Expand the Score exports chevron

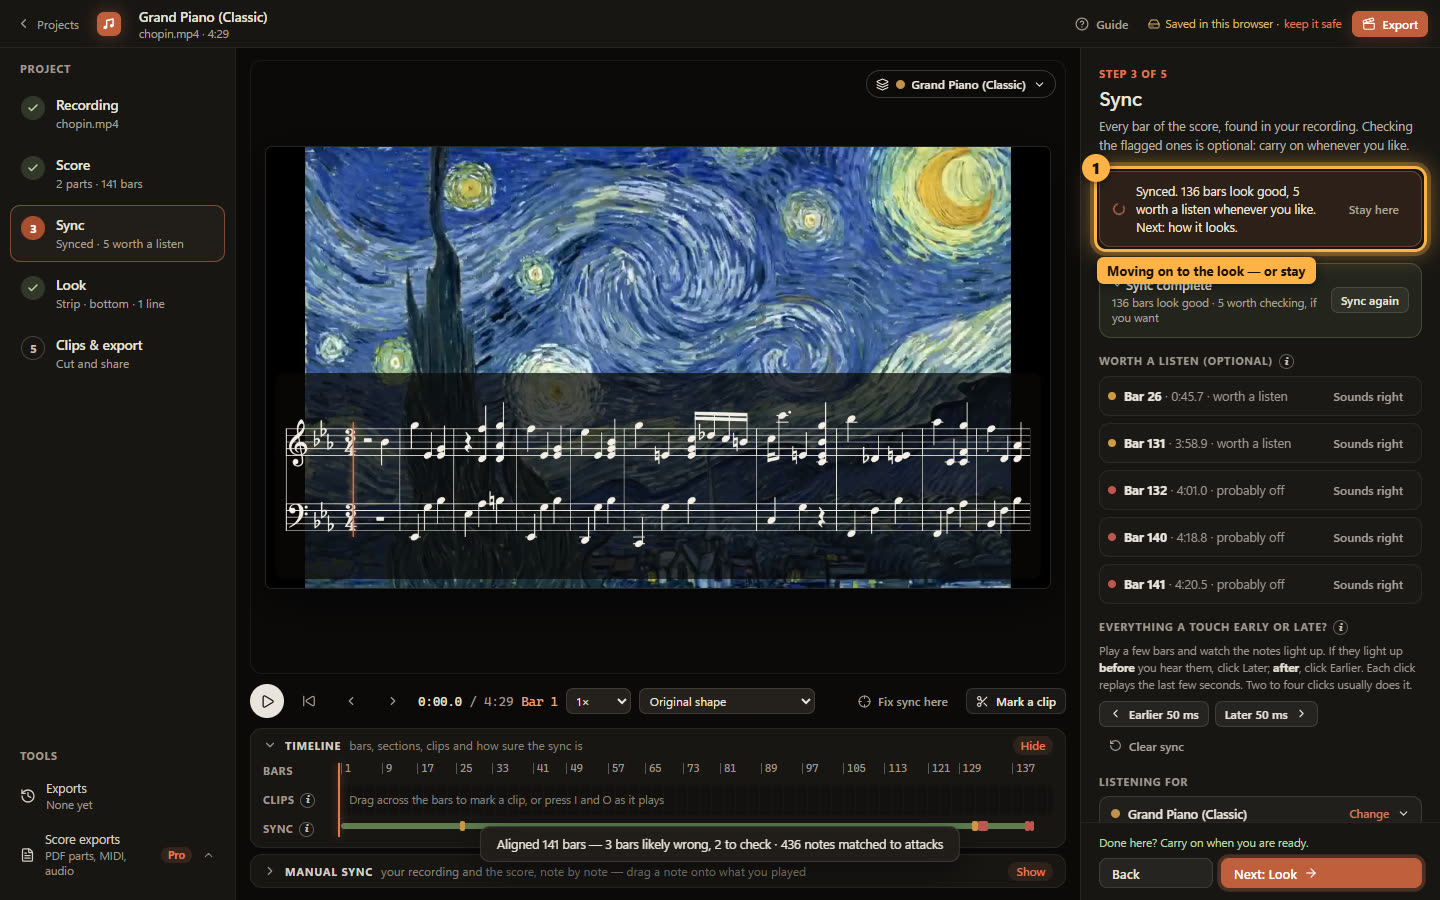(208, 855)
